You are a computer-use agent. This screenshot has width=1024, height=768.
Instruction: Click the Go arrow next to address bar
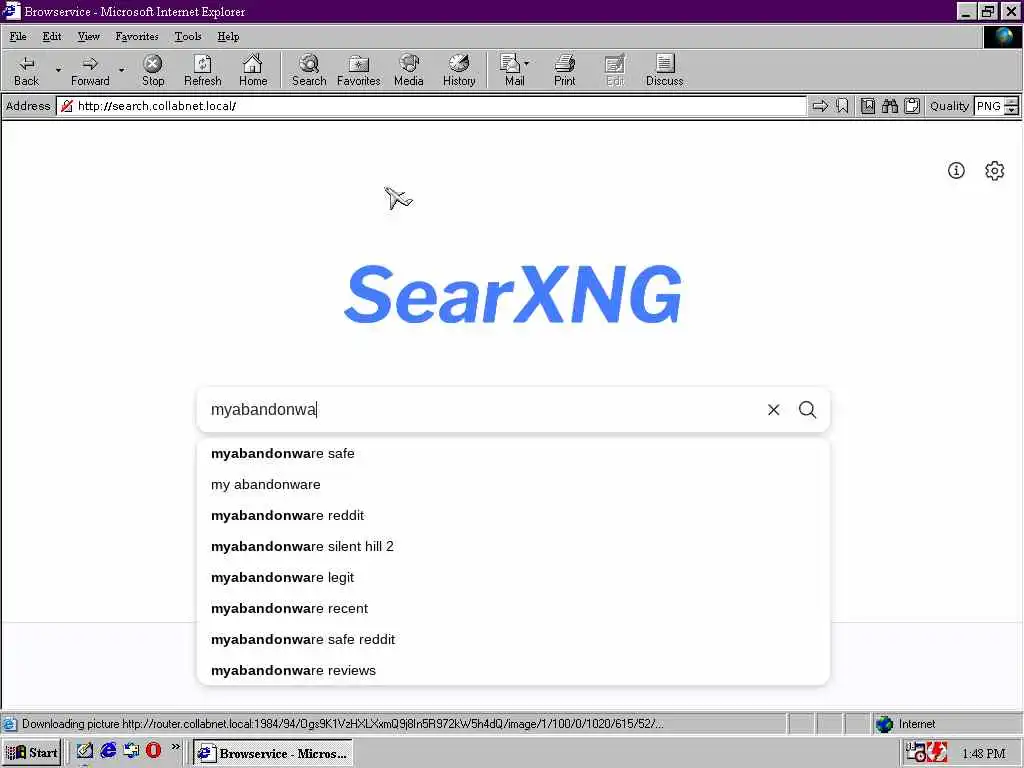point(820,106)
